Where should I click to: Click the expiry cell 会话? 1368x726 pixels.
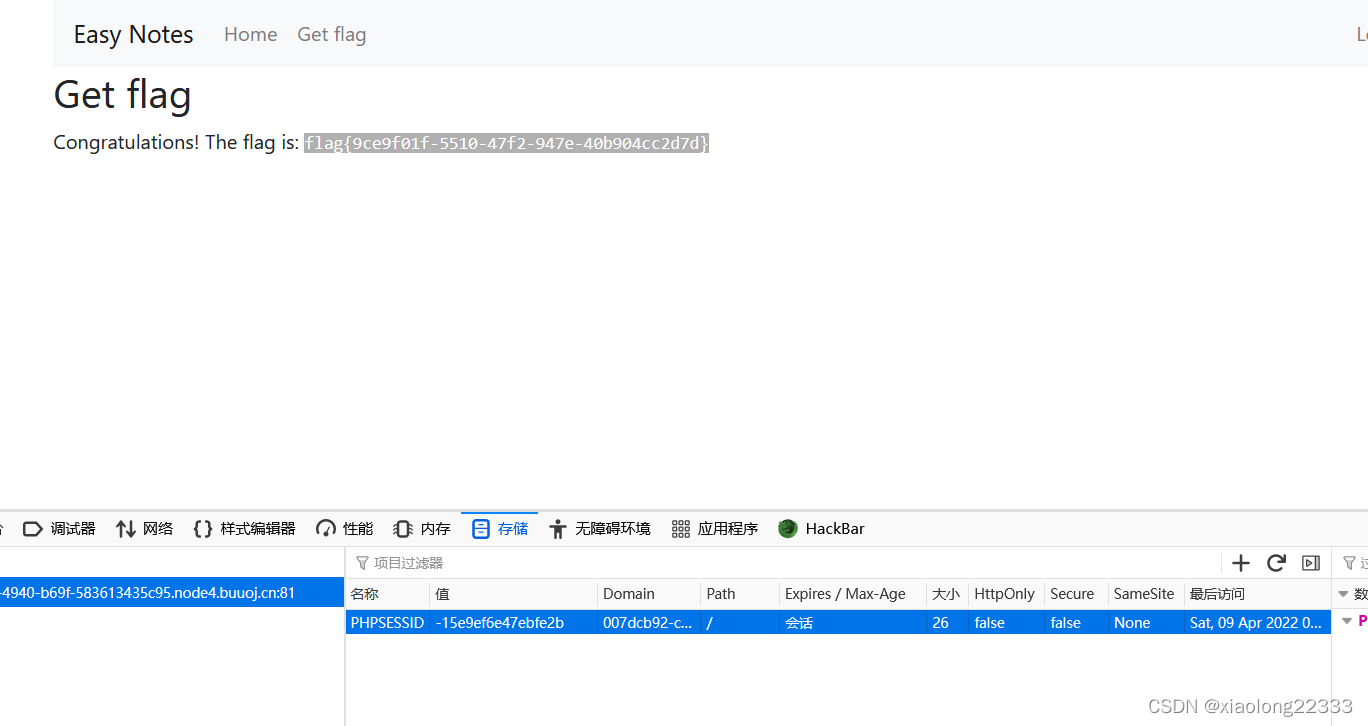click(853, 622)
